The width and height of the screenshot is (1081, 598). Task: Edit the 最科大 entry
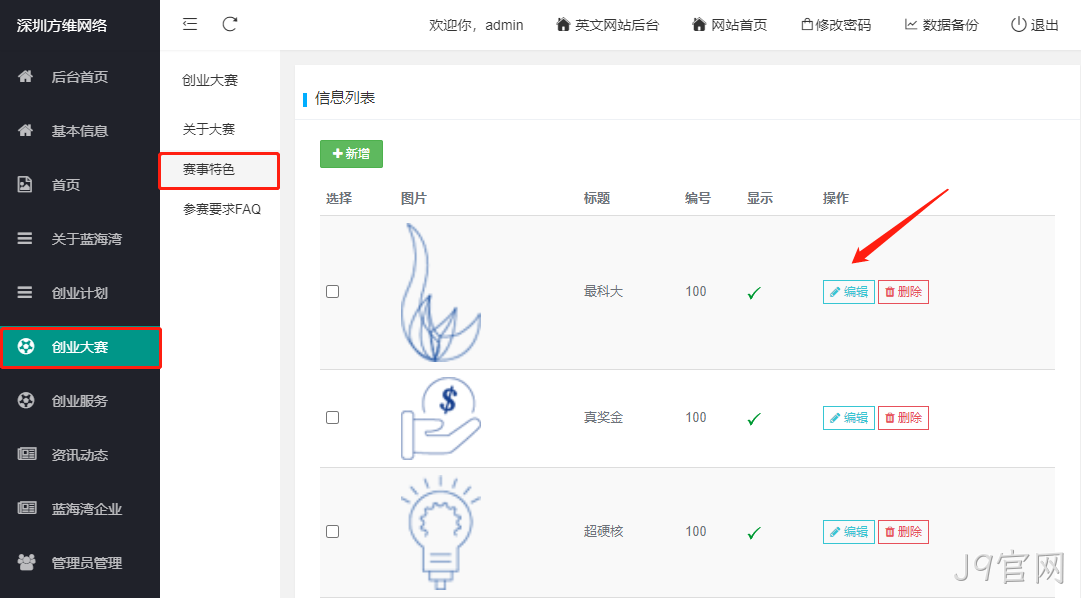(x=849, y=292)
